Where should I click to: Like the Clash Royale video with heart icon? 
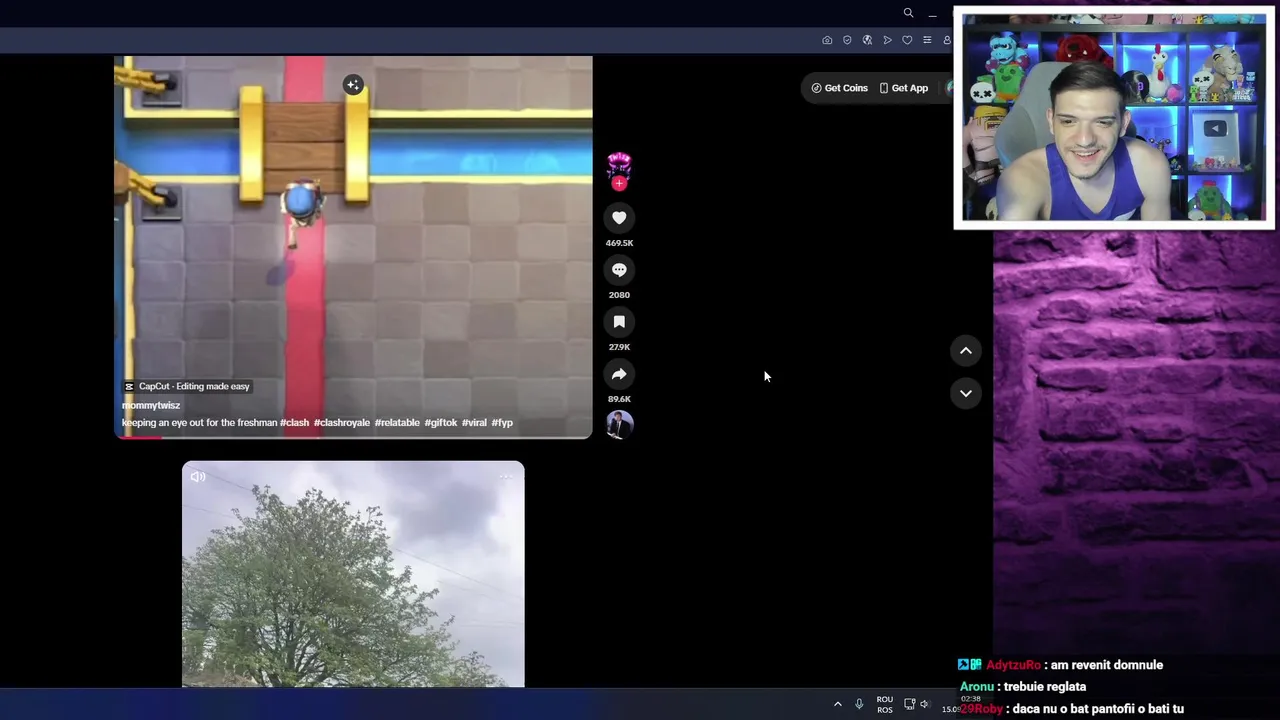coord(619,218)
